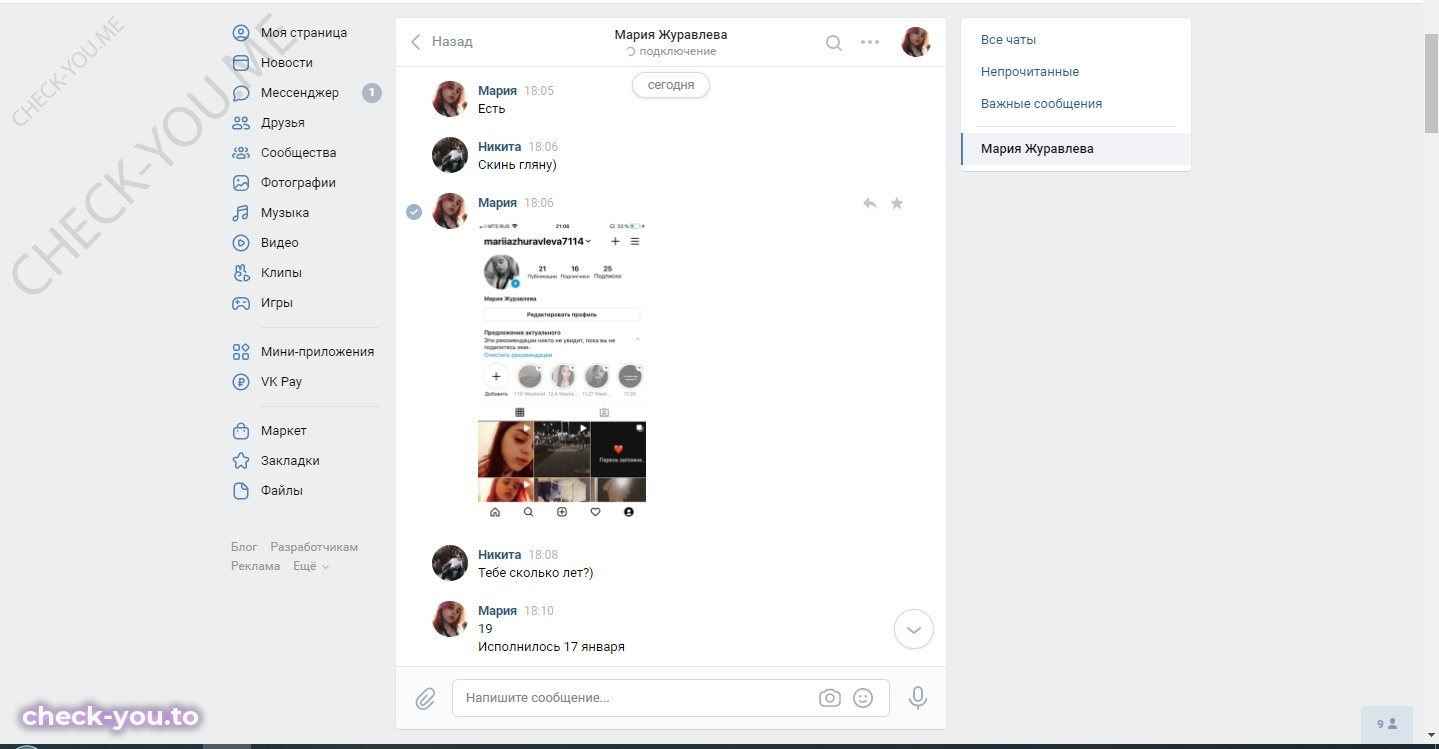Viewport: 1439px width, 749px height.
Task: Open Видео icon in sidebar
Action: [x=241, y=243]
